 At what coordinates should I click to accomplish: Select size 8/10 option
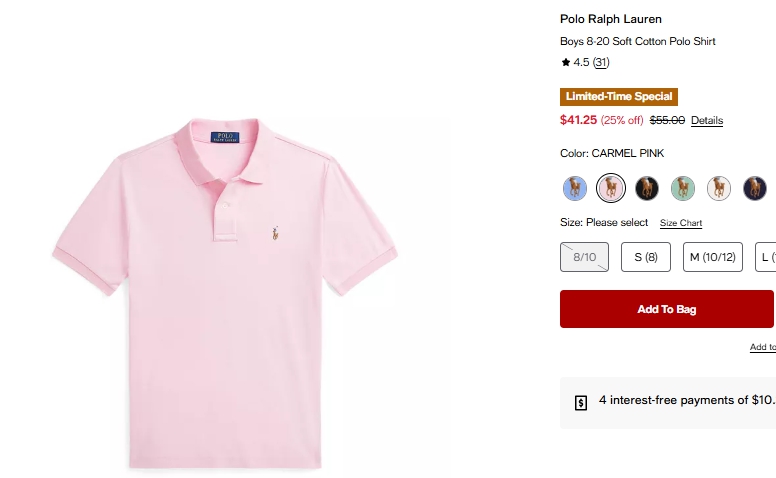(x=584, y=257)
